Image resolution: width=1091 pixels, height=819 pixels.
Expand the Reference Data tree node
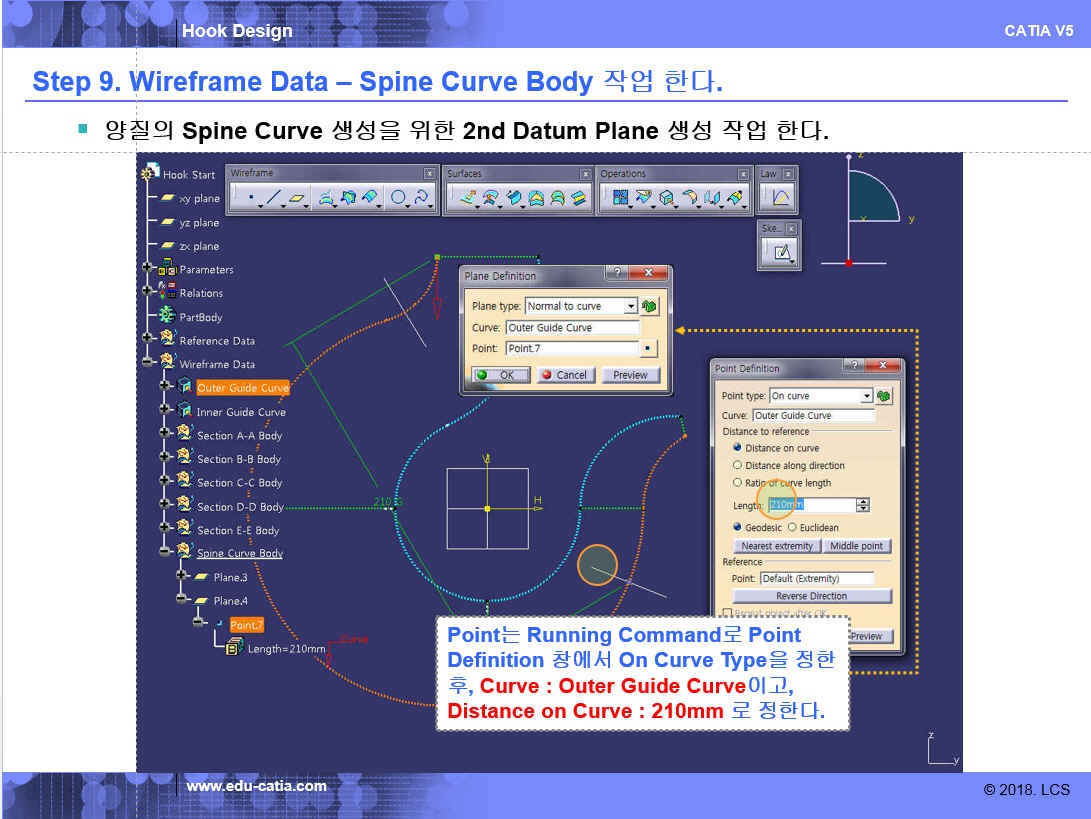point(149,340)
